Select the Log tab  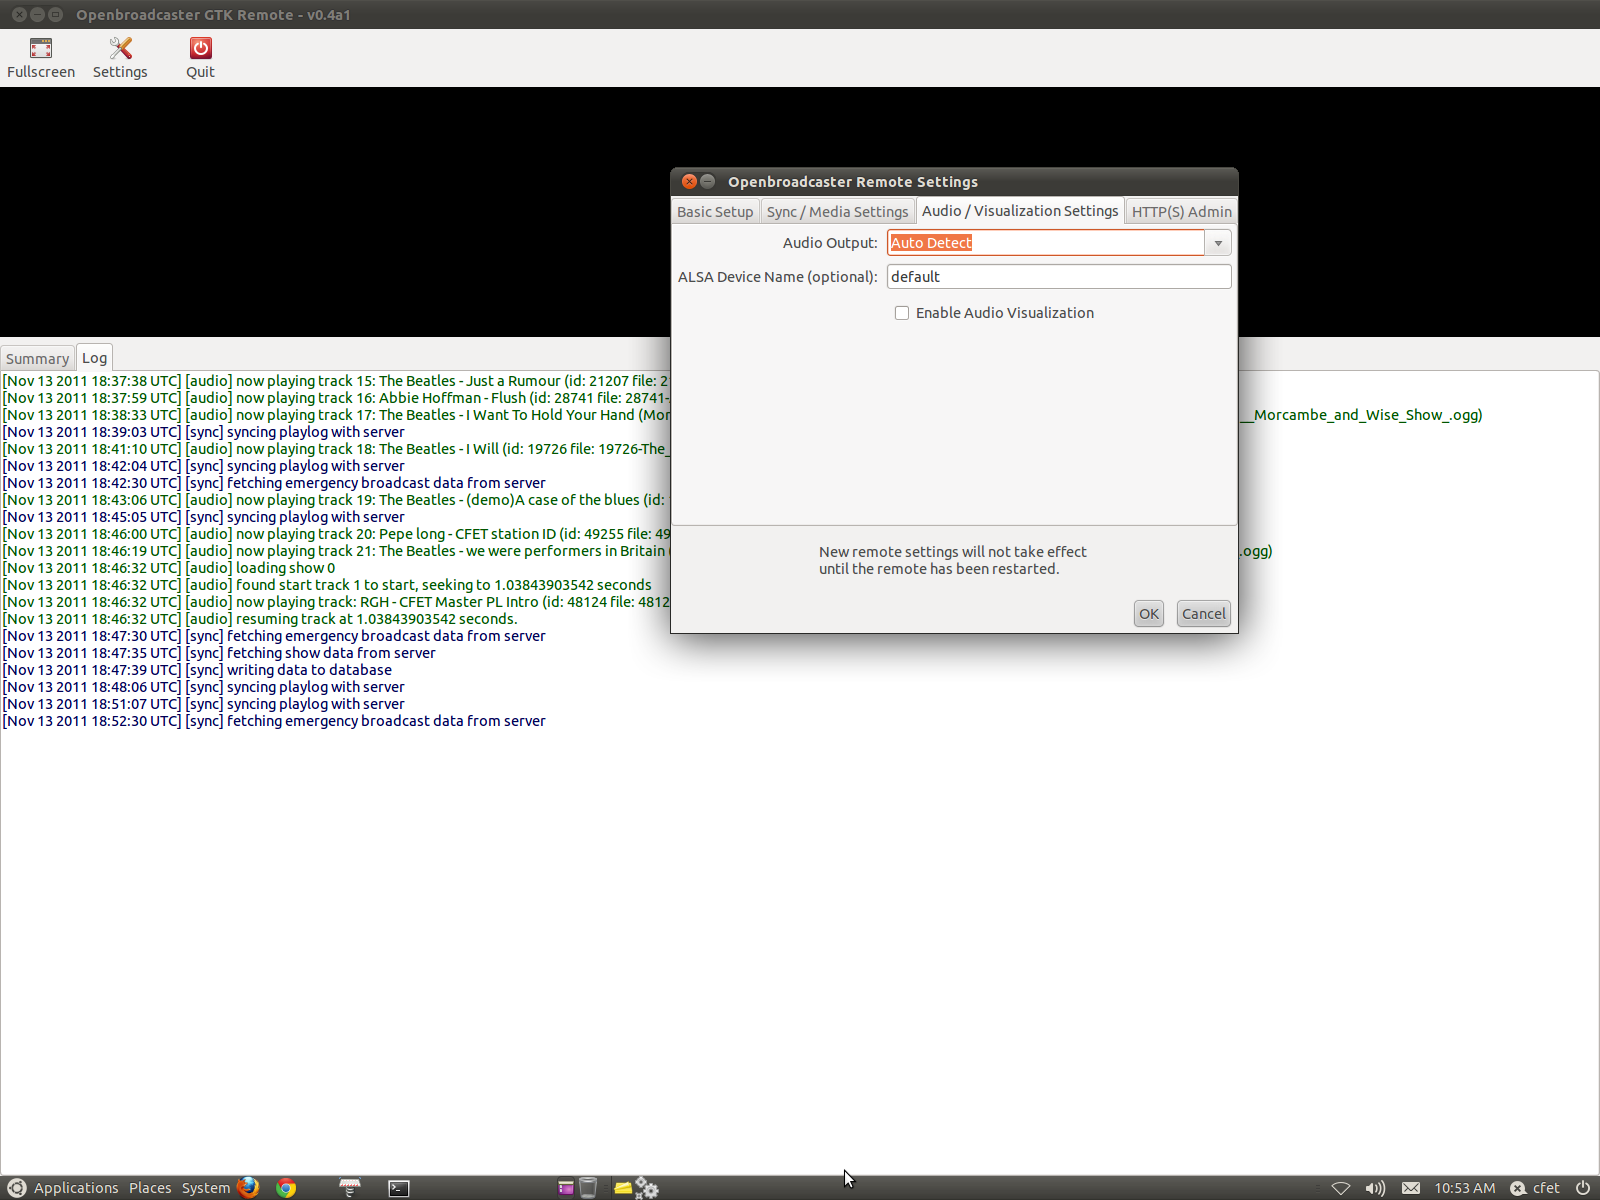coord(94,358)
